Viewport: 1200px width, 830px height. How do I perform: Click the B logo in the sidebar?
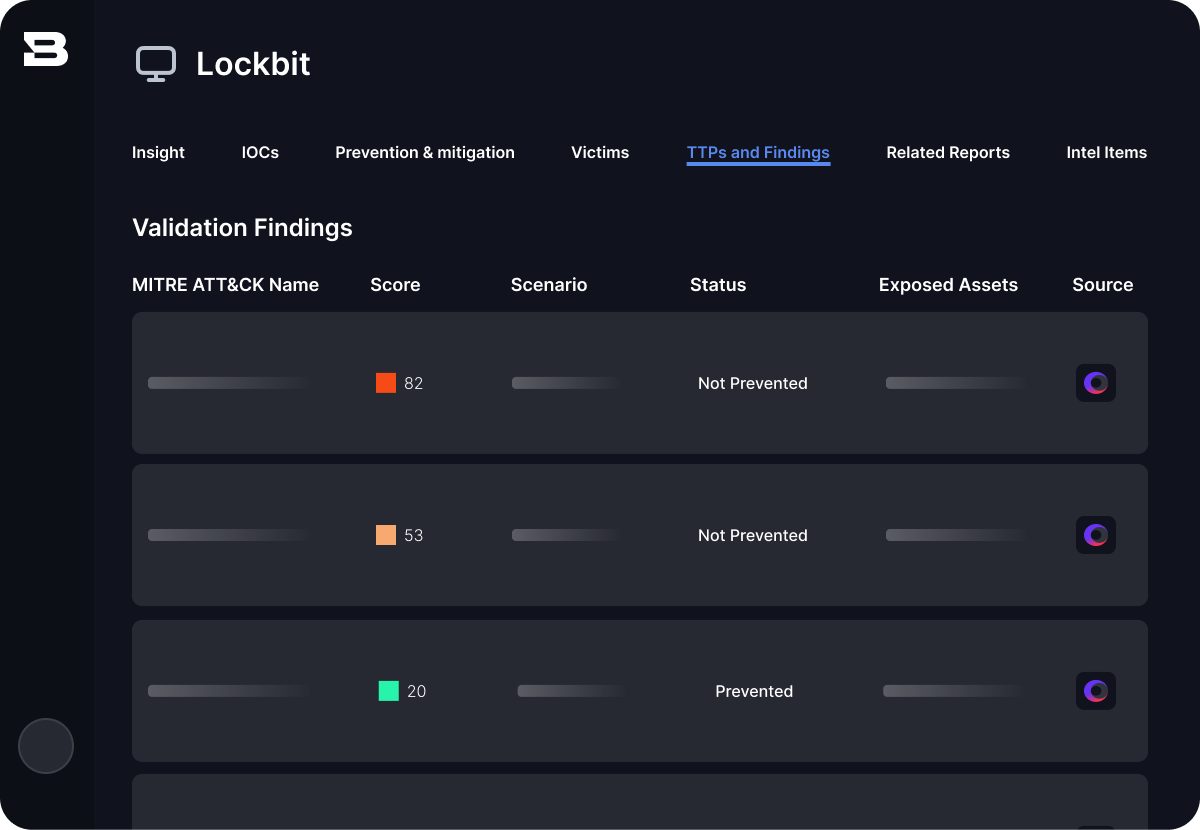point(46,48)
